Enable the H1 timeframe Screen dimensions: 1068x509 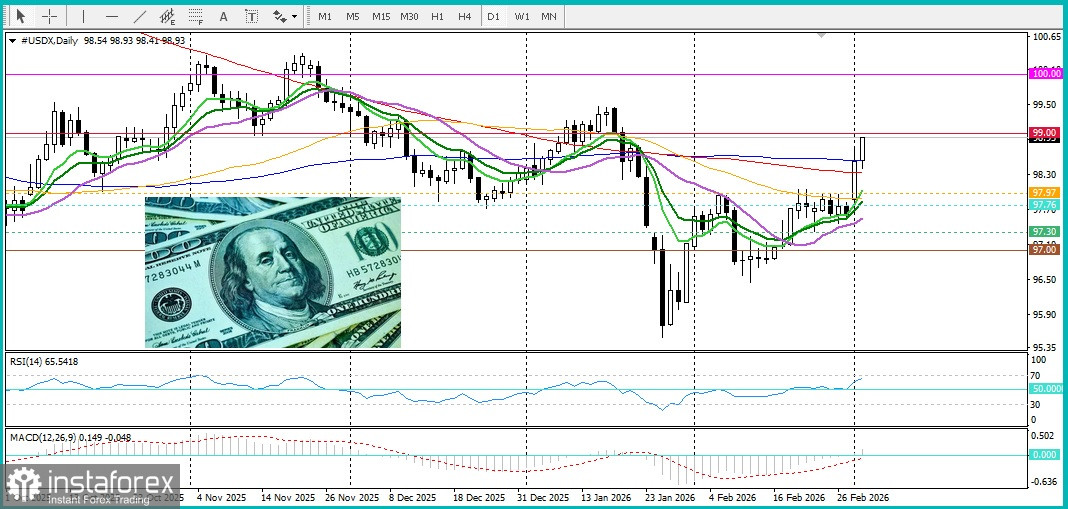click(437, 17)
